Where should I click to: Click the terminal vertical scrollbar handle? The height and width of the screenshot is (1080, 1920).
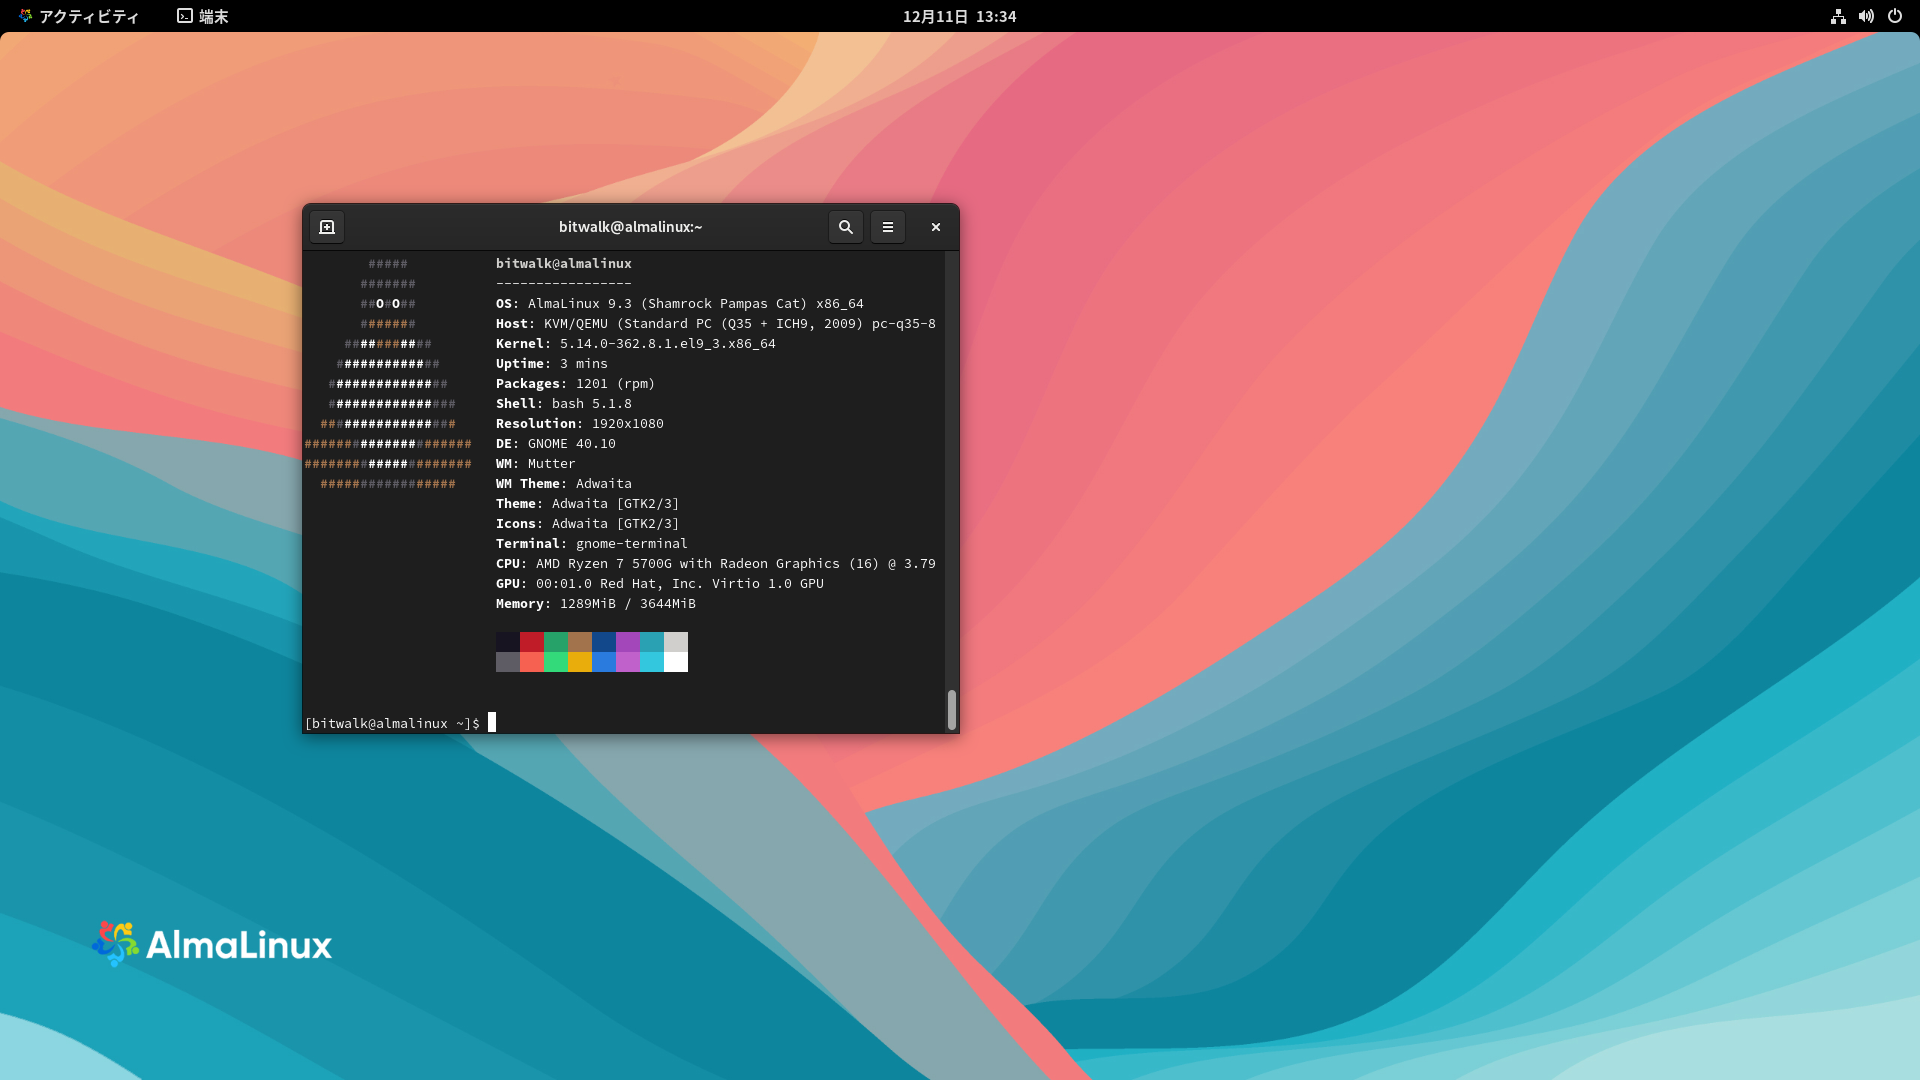951,709
